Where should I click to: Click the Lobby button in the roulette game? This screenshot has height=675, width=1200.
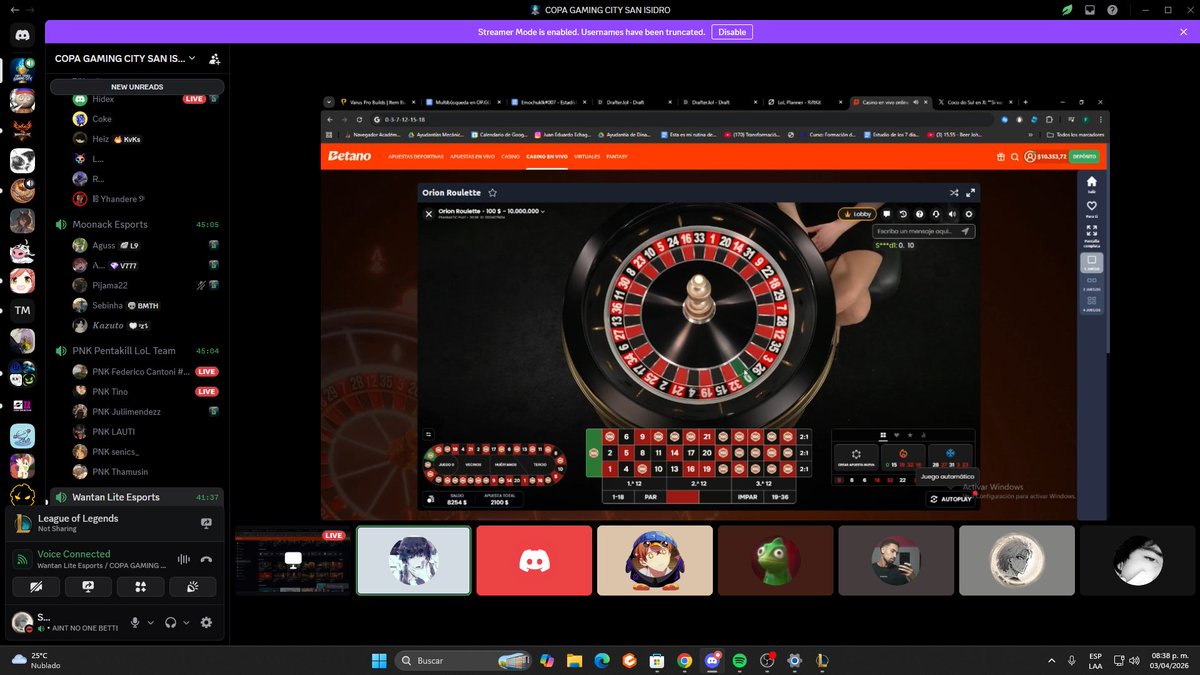(856, 214)
